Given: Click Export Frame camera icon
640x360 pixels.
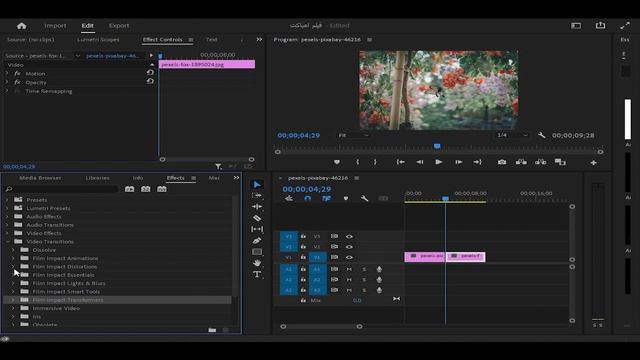Looking at the screenshot, I should coord(502,162).
